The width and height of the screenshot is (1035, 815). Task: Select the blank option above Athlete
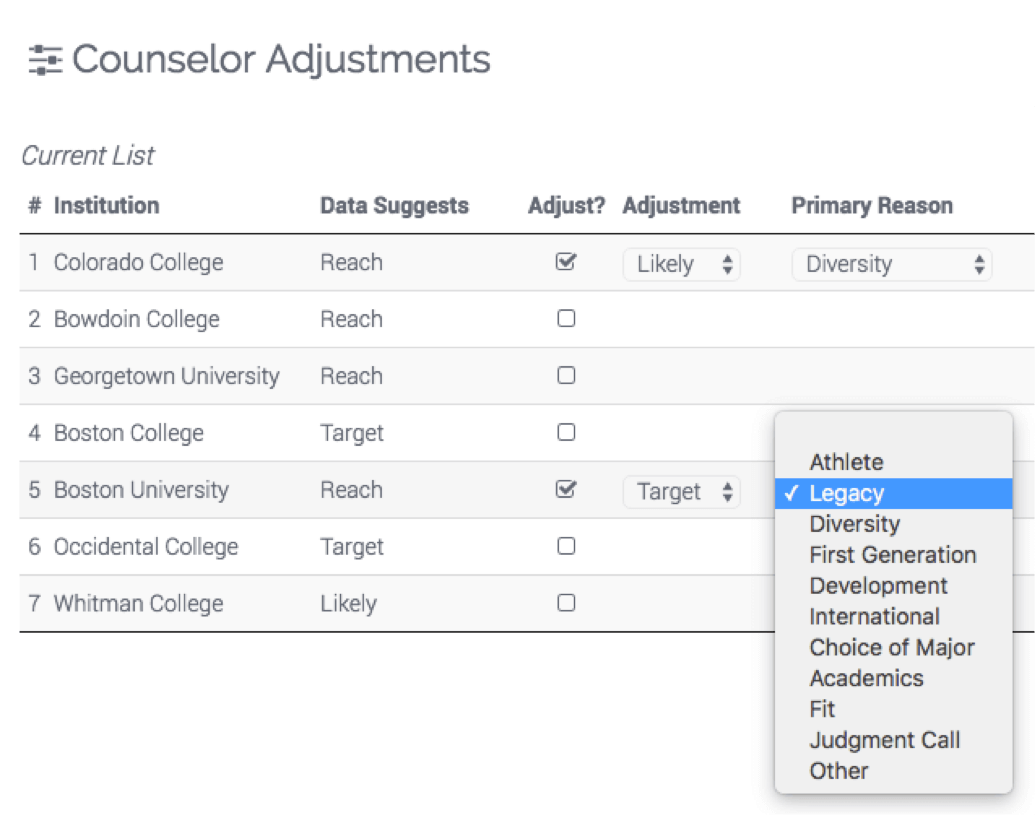click(894, 432)
